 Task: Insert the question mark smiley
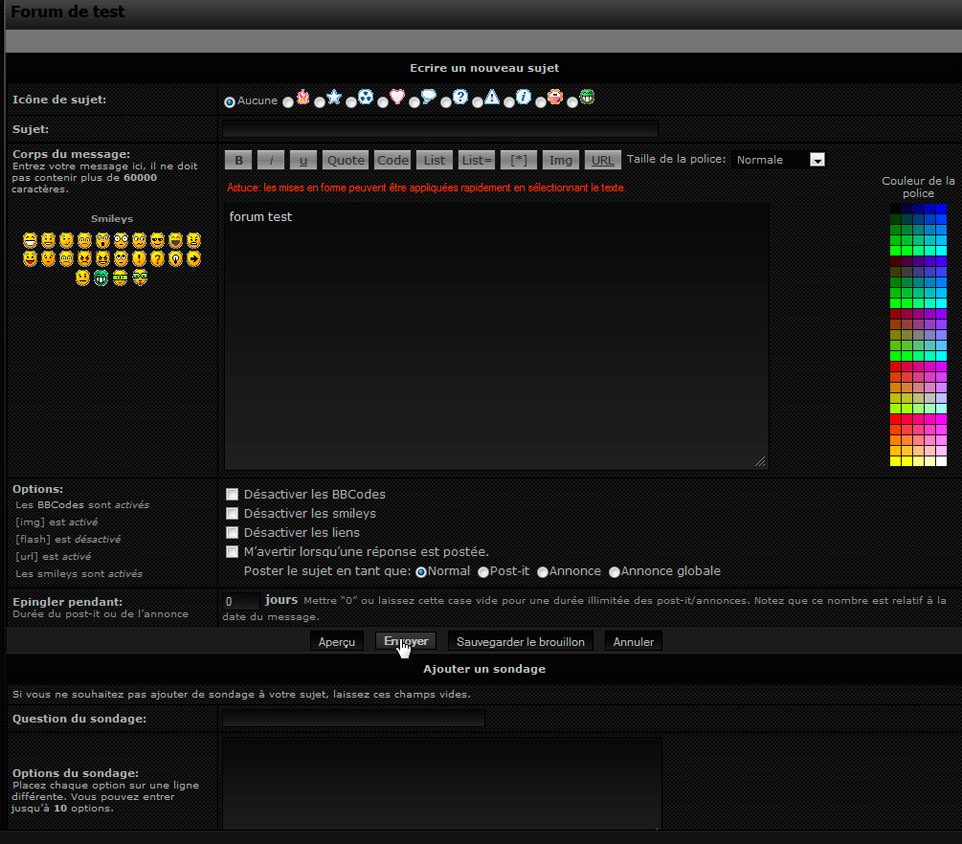157,259
